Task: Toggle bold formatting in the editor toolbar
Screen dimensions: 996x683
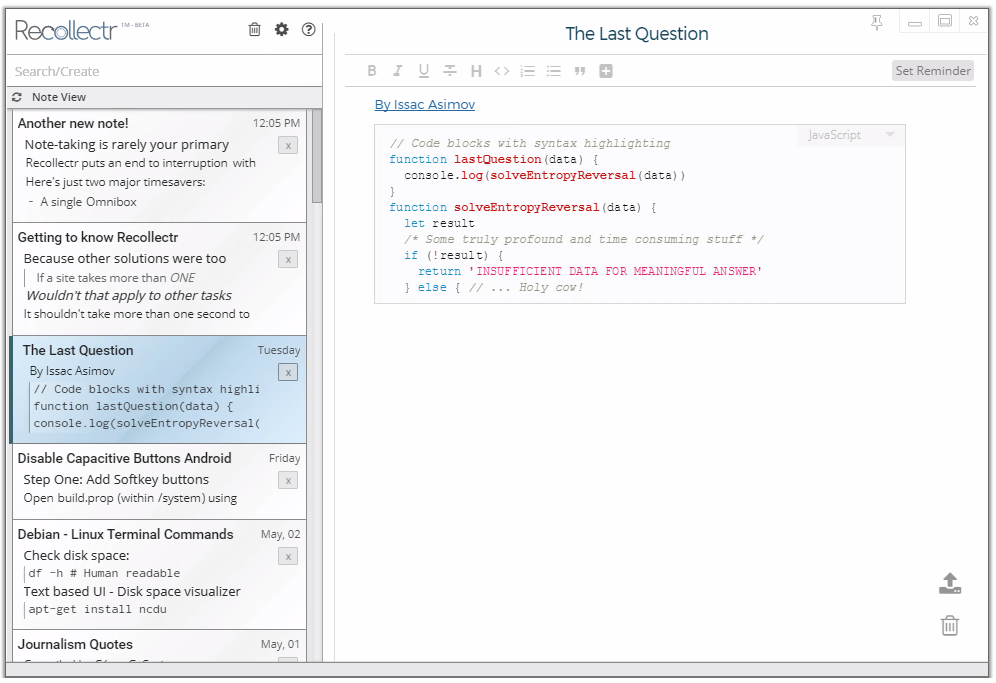Action: coord(372,71)
